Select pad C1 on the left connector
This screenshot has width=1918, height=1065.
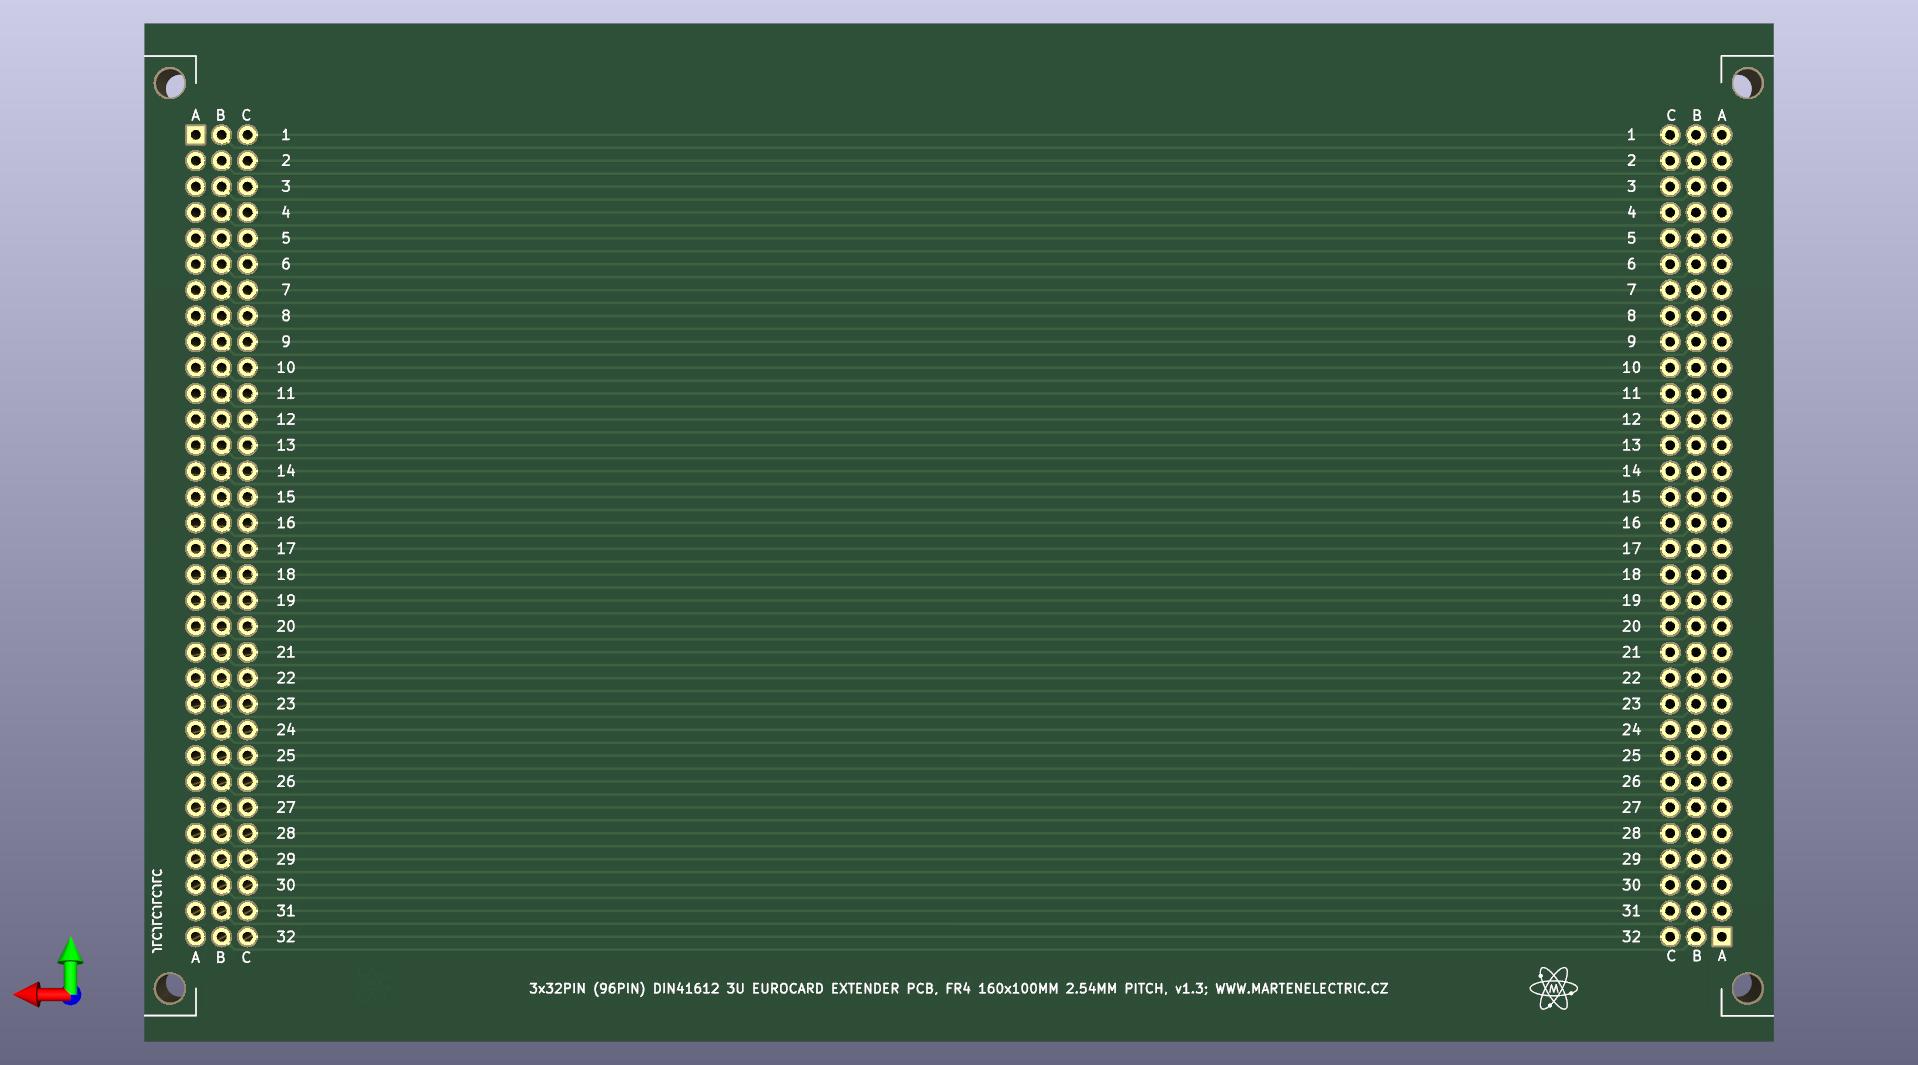(247, 135)
